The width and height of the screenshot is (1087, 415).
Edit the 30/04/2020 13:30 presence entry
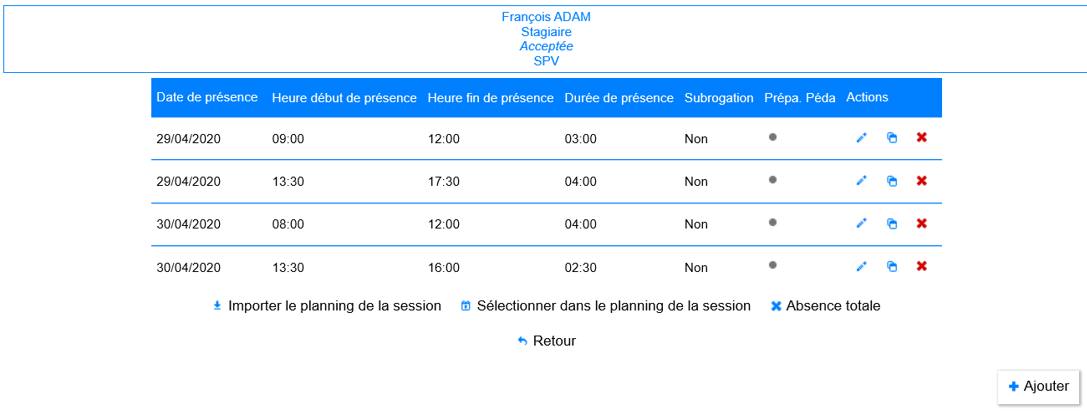click(x=861, y=267)
